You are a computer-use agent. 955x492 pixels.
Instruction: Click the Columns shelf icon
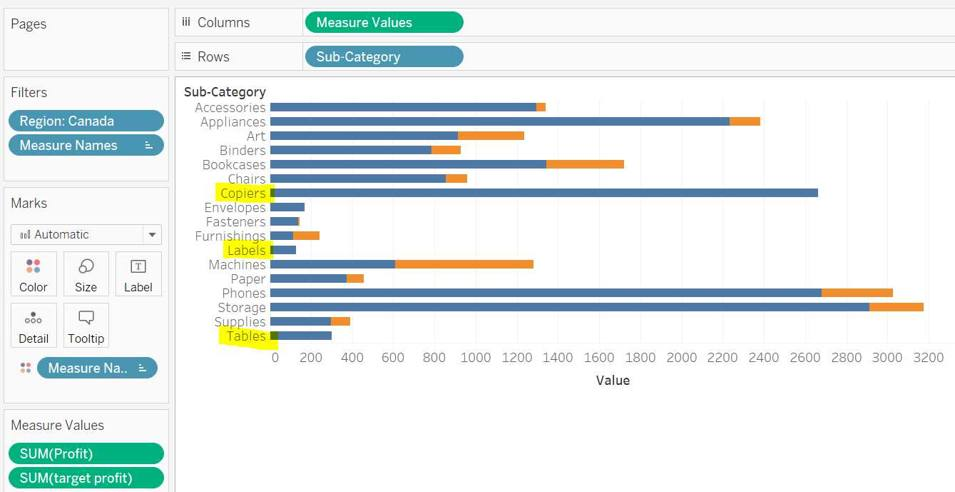pos(186,22)
